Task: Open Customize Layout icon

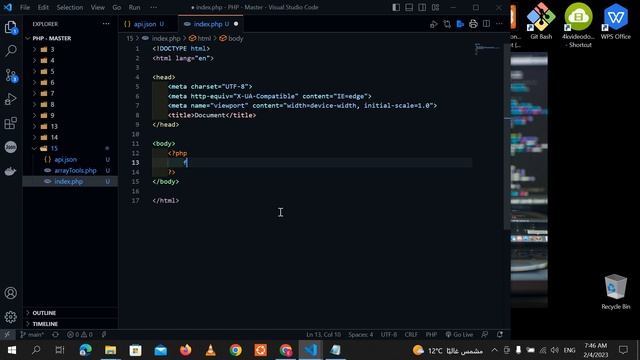Action: click(x=436, y=7)
